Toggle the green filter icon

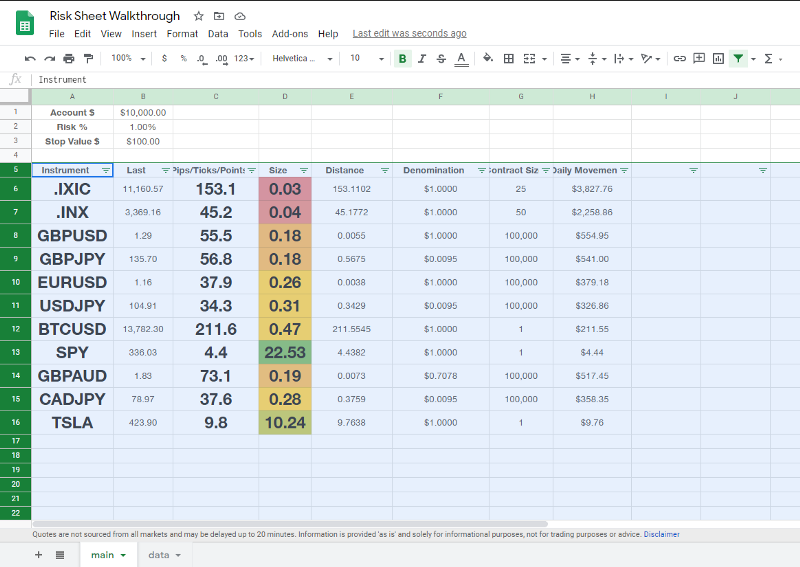(738, 59)
